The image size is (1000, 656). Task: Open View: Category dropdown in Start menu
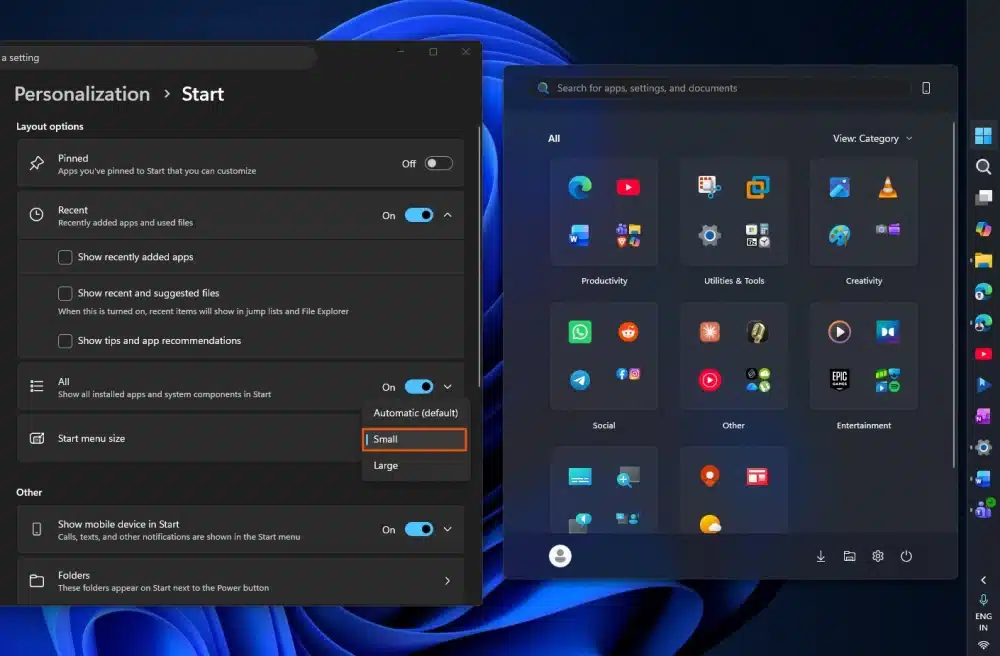[872, 138]
